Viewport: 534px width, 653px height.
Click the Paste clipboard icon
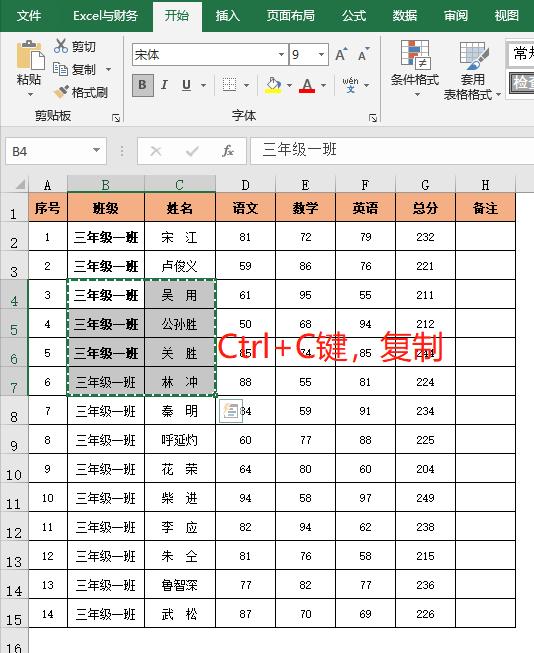coord(30,55)
